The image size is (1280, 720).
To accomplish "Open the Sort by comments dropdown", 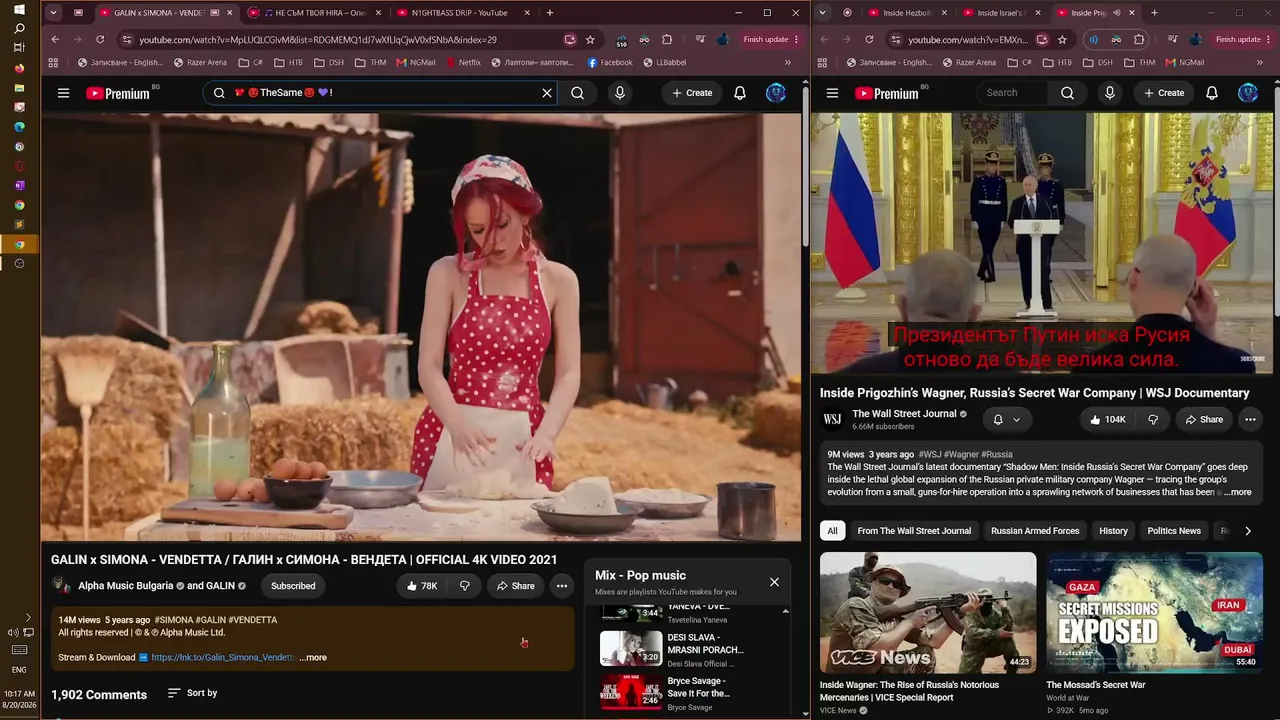I will click(x=192, y=693).
